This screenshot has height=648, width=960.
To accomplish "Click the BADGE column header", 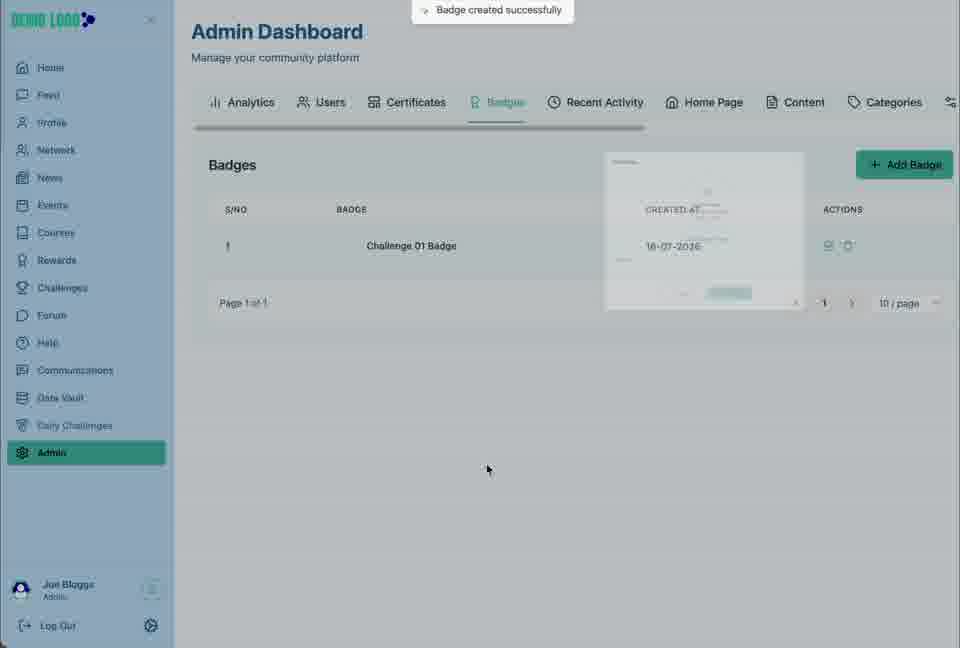I will click(351, 210).
